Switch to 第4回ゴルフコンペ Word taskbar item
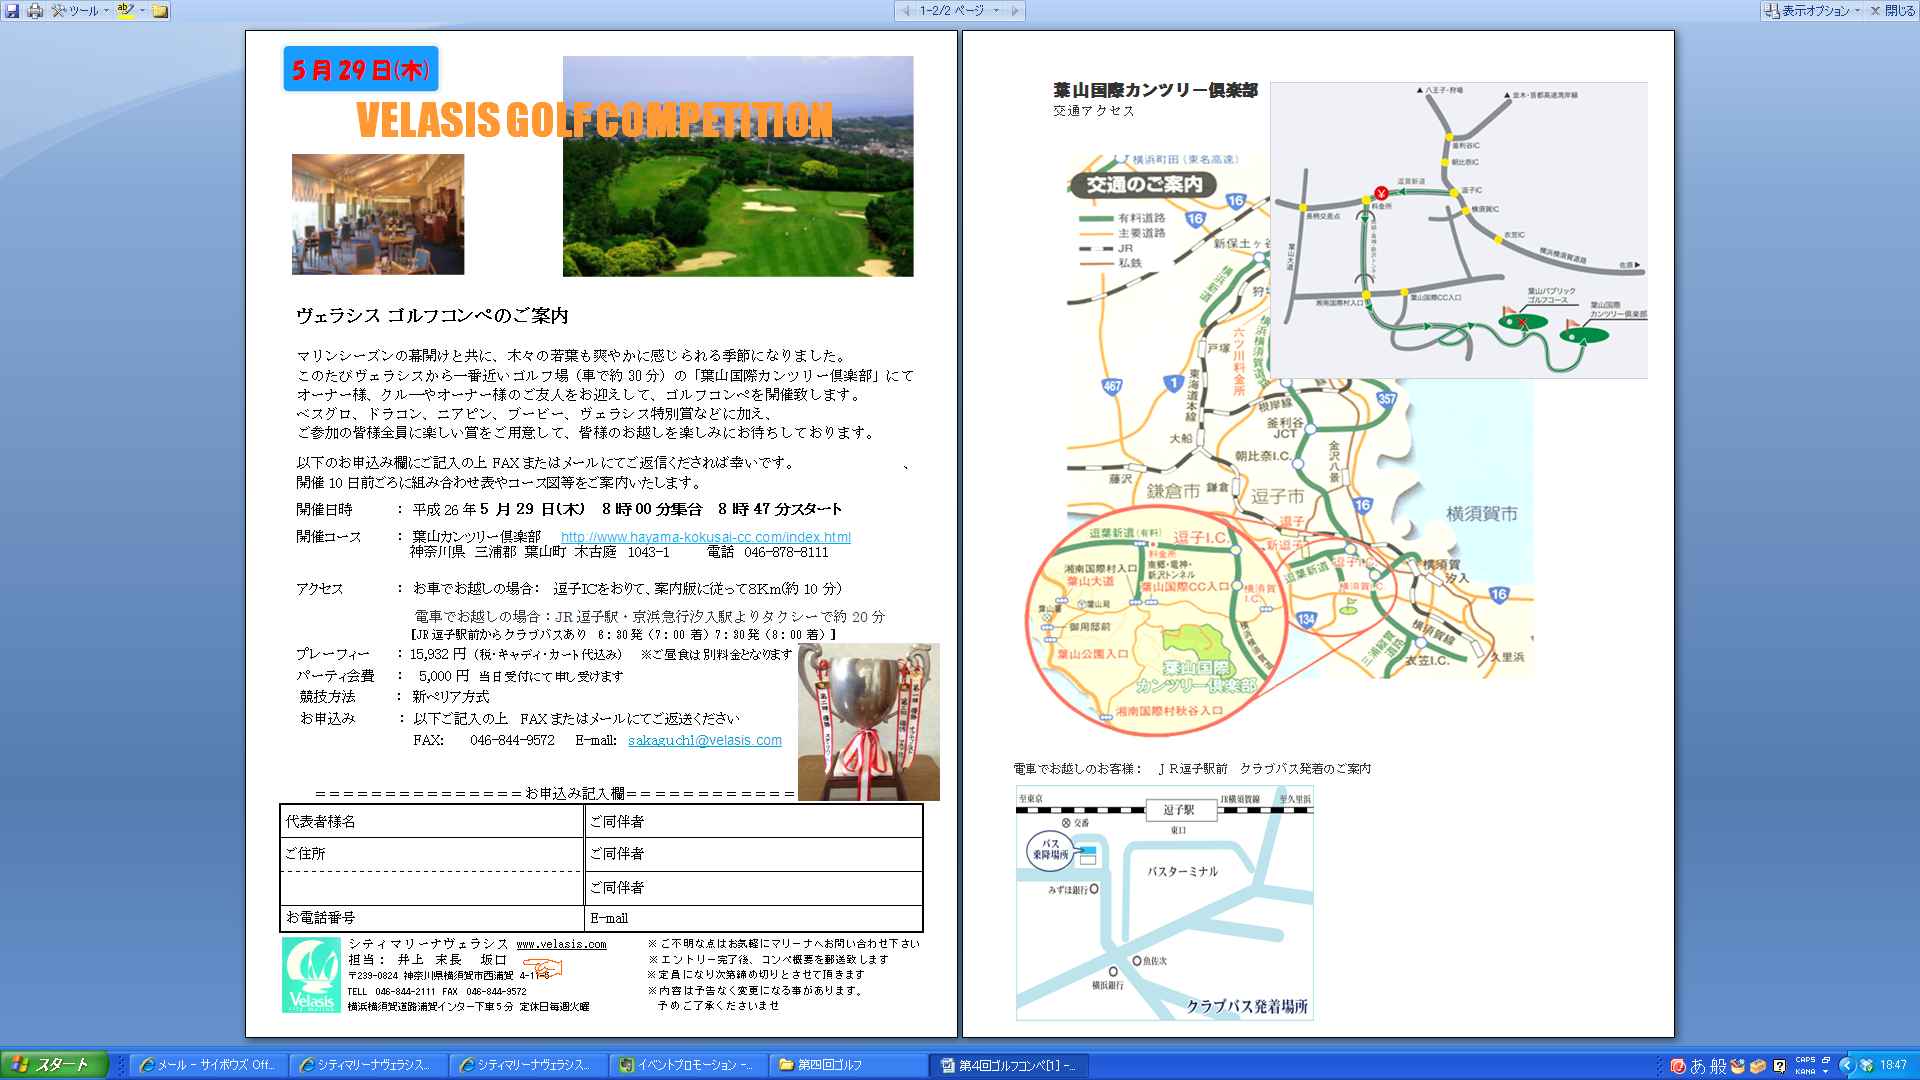Image resolution: width=1920 pixels, height=1080 pixels. pos(1009,1065)
